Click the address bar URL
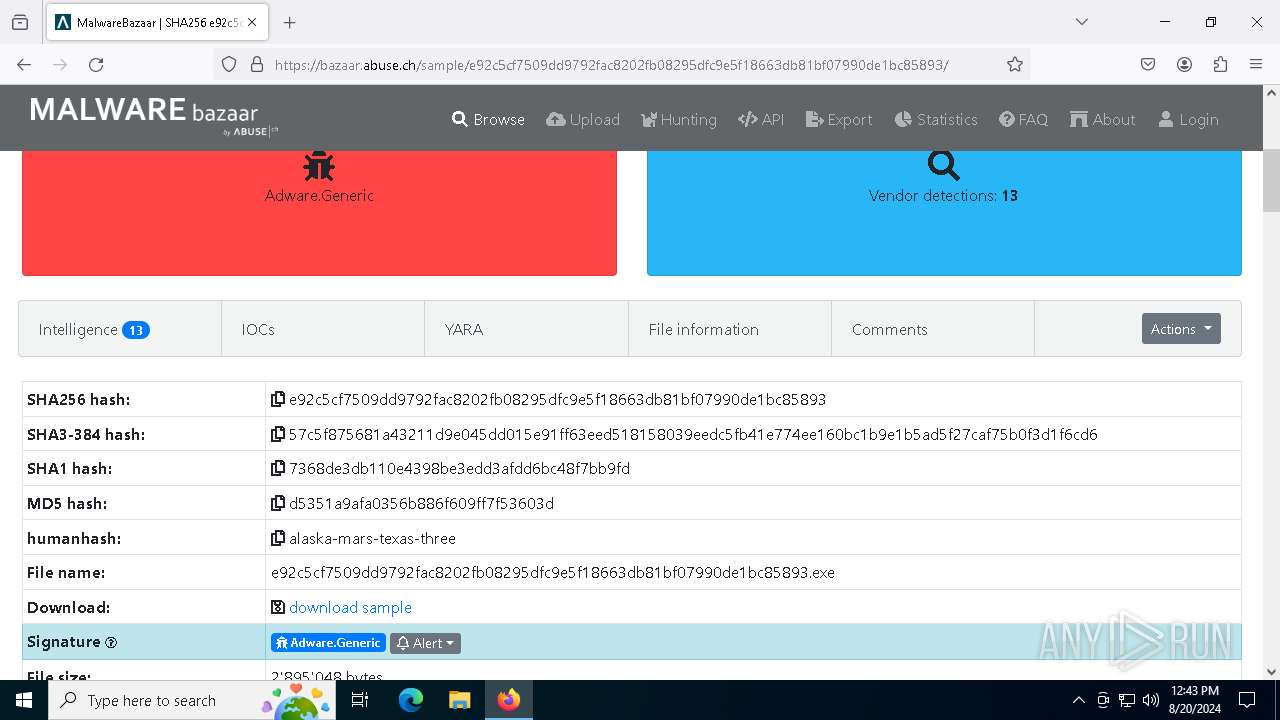Viewport: 1280px width, 720px height. (x=610, y=64)
